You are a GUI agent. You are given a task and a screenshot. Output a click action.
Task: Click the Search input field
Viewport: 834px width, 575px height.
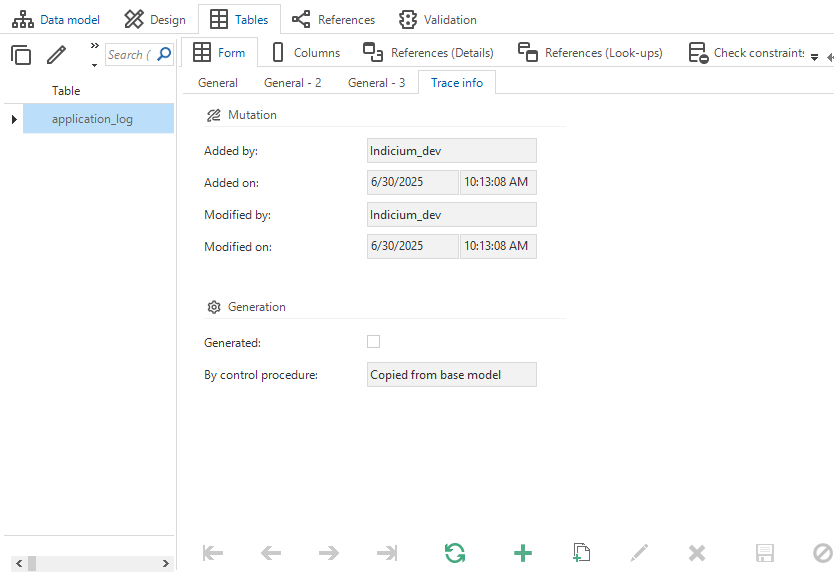[x=130, y=54]
